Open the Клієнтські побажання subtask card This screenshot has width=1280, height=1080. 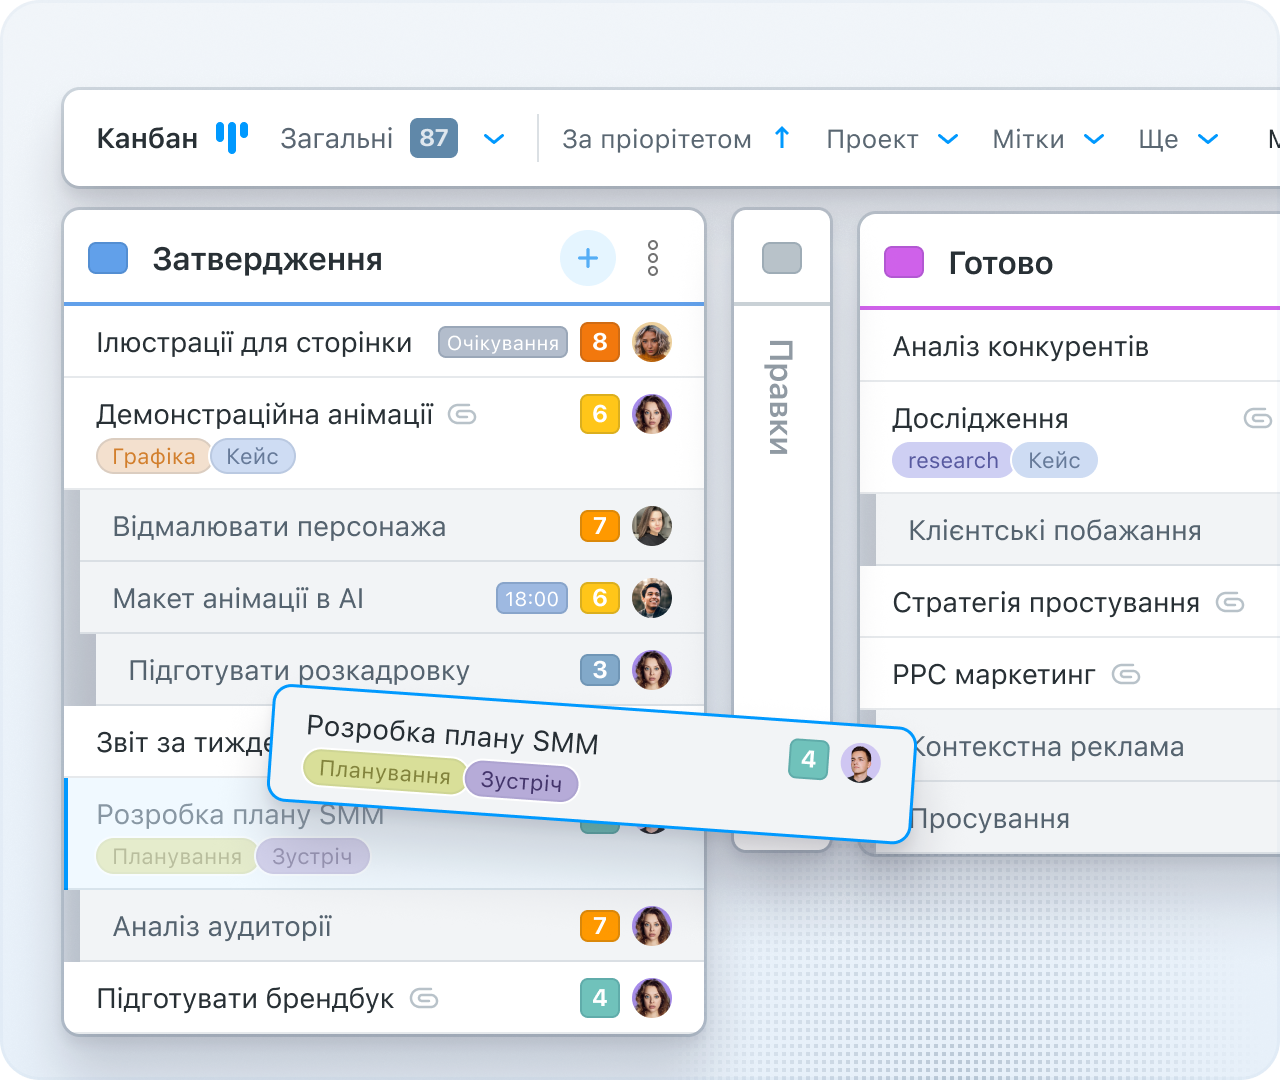point(1057,530)
